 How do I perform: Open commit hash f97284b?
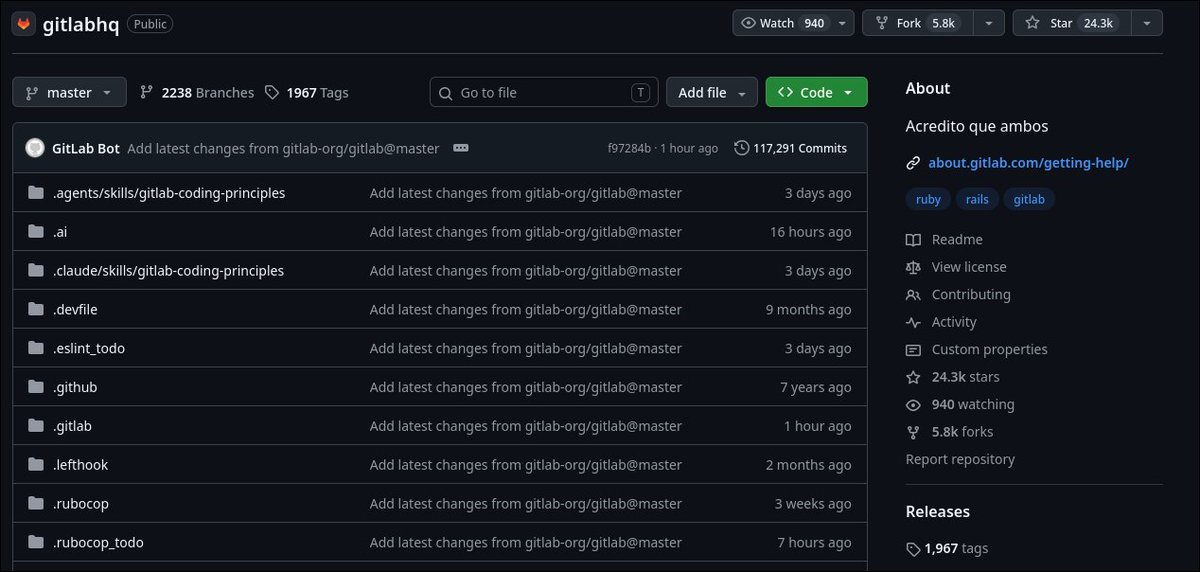tap(629, 148)
